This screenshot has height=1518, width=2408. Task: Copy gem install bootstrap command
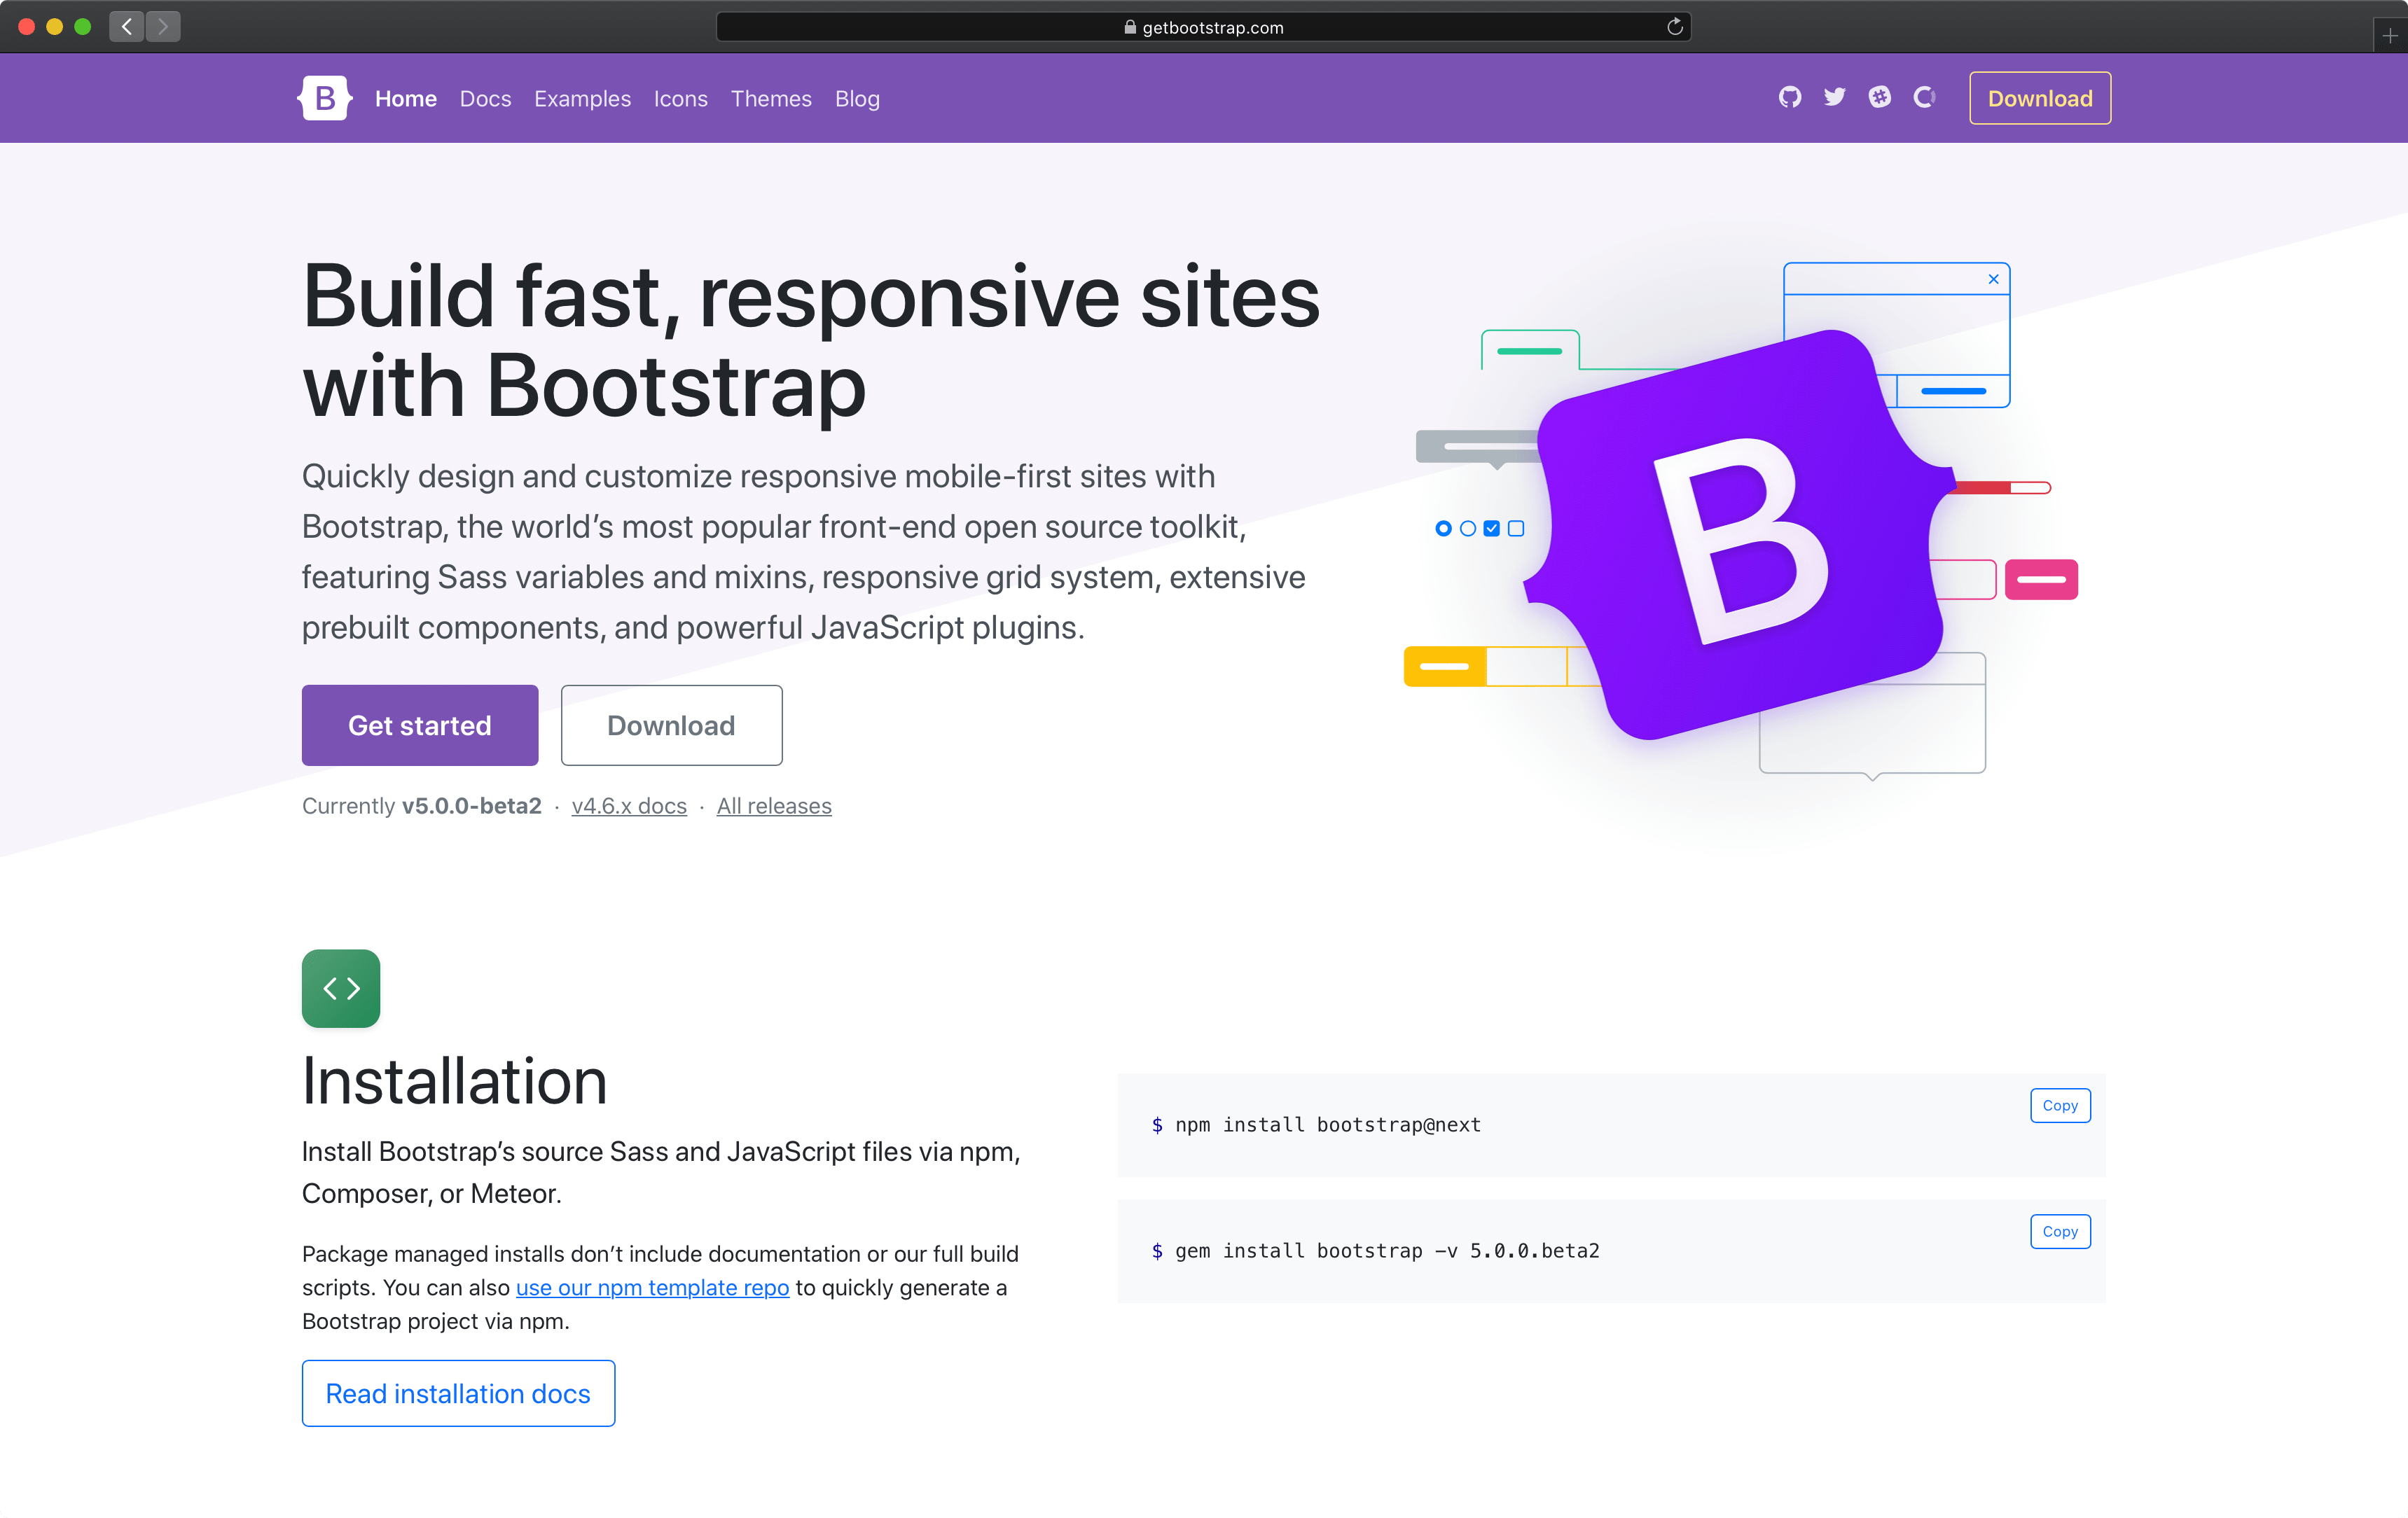[2060, 1230]
